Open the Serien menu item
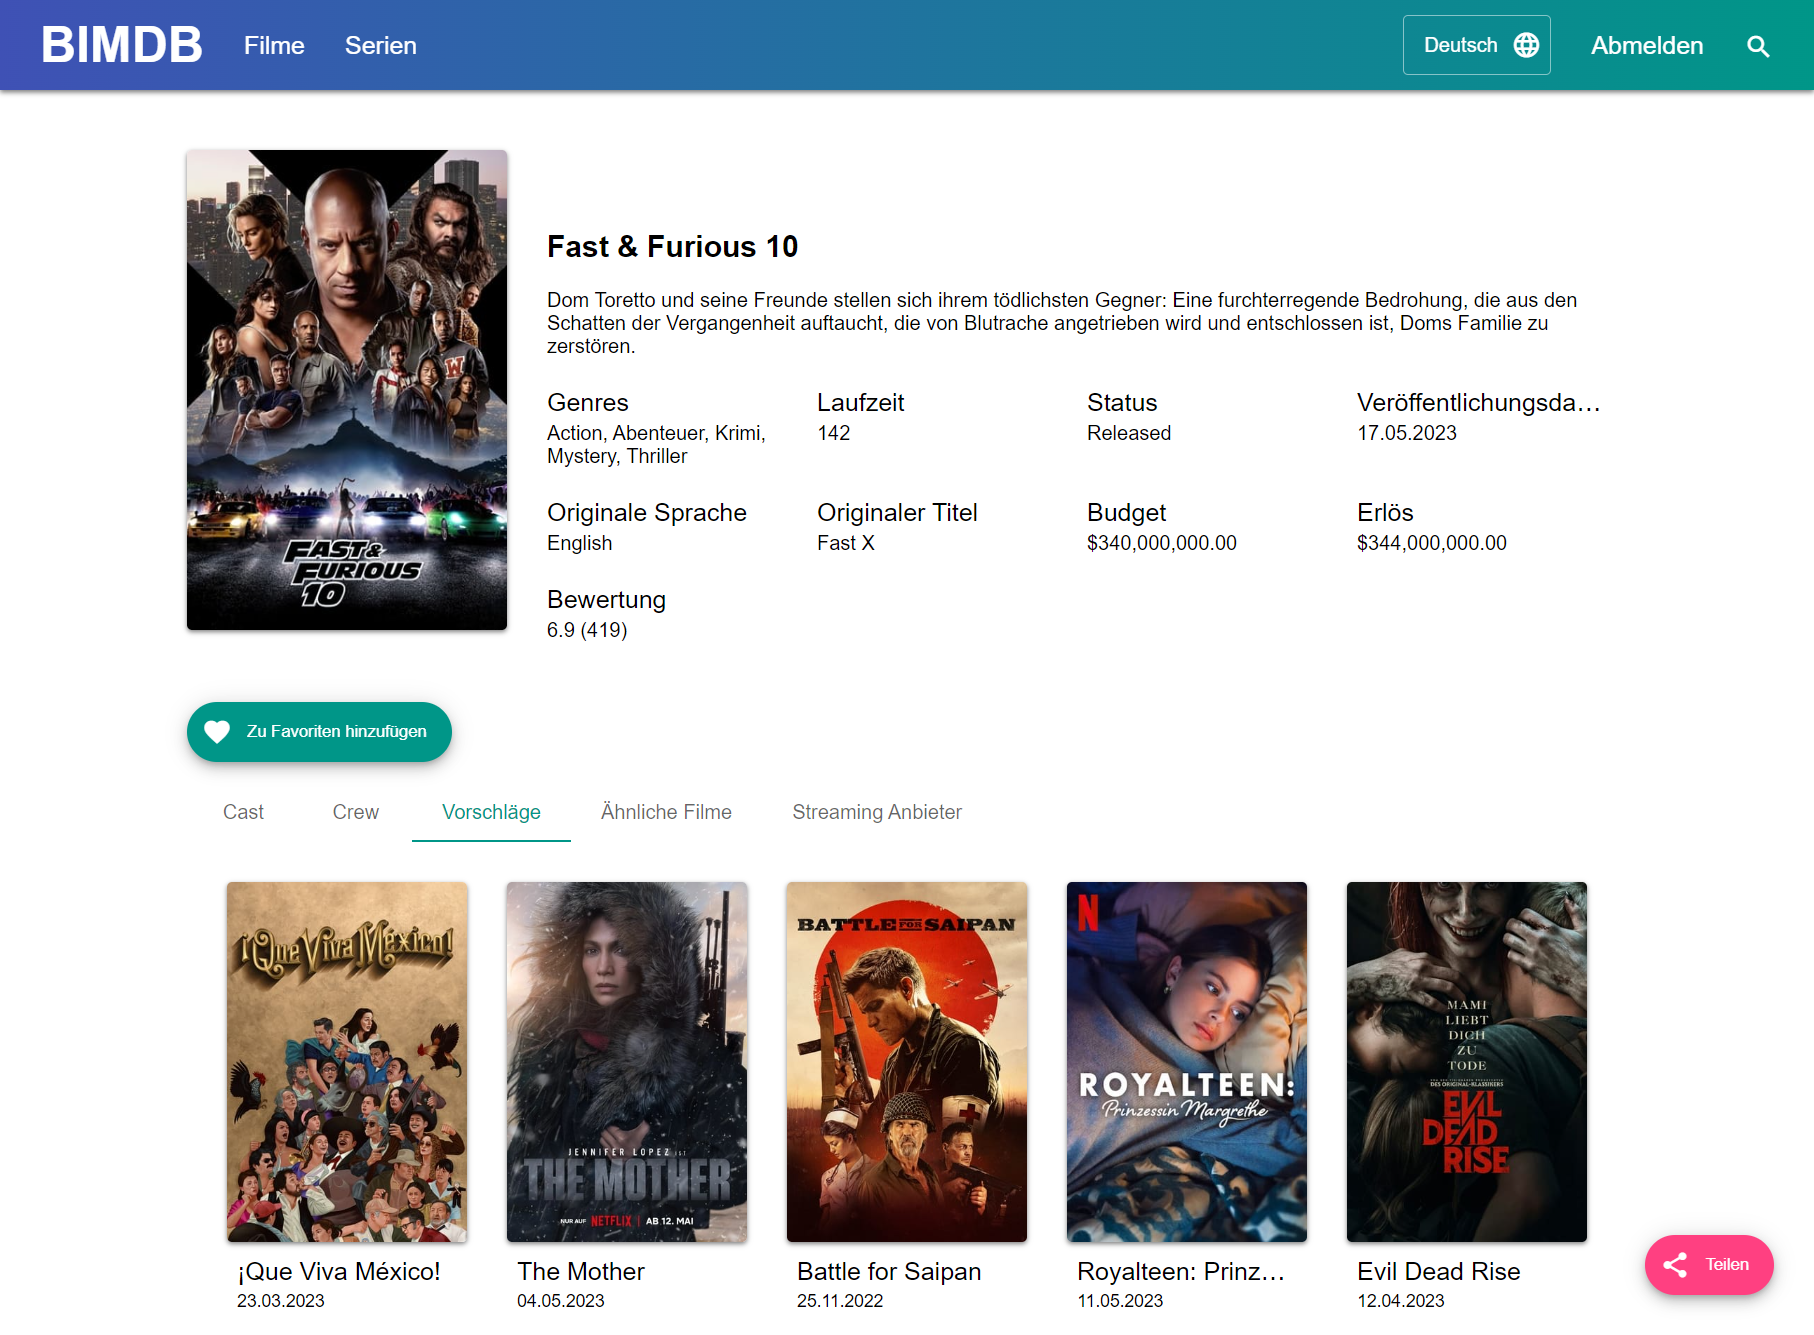Viewport: 1814px width, 1335px height. coord(381,46)
